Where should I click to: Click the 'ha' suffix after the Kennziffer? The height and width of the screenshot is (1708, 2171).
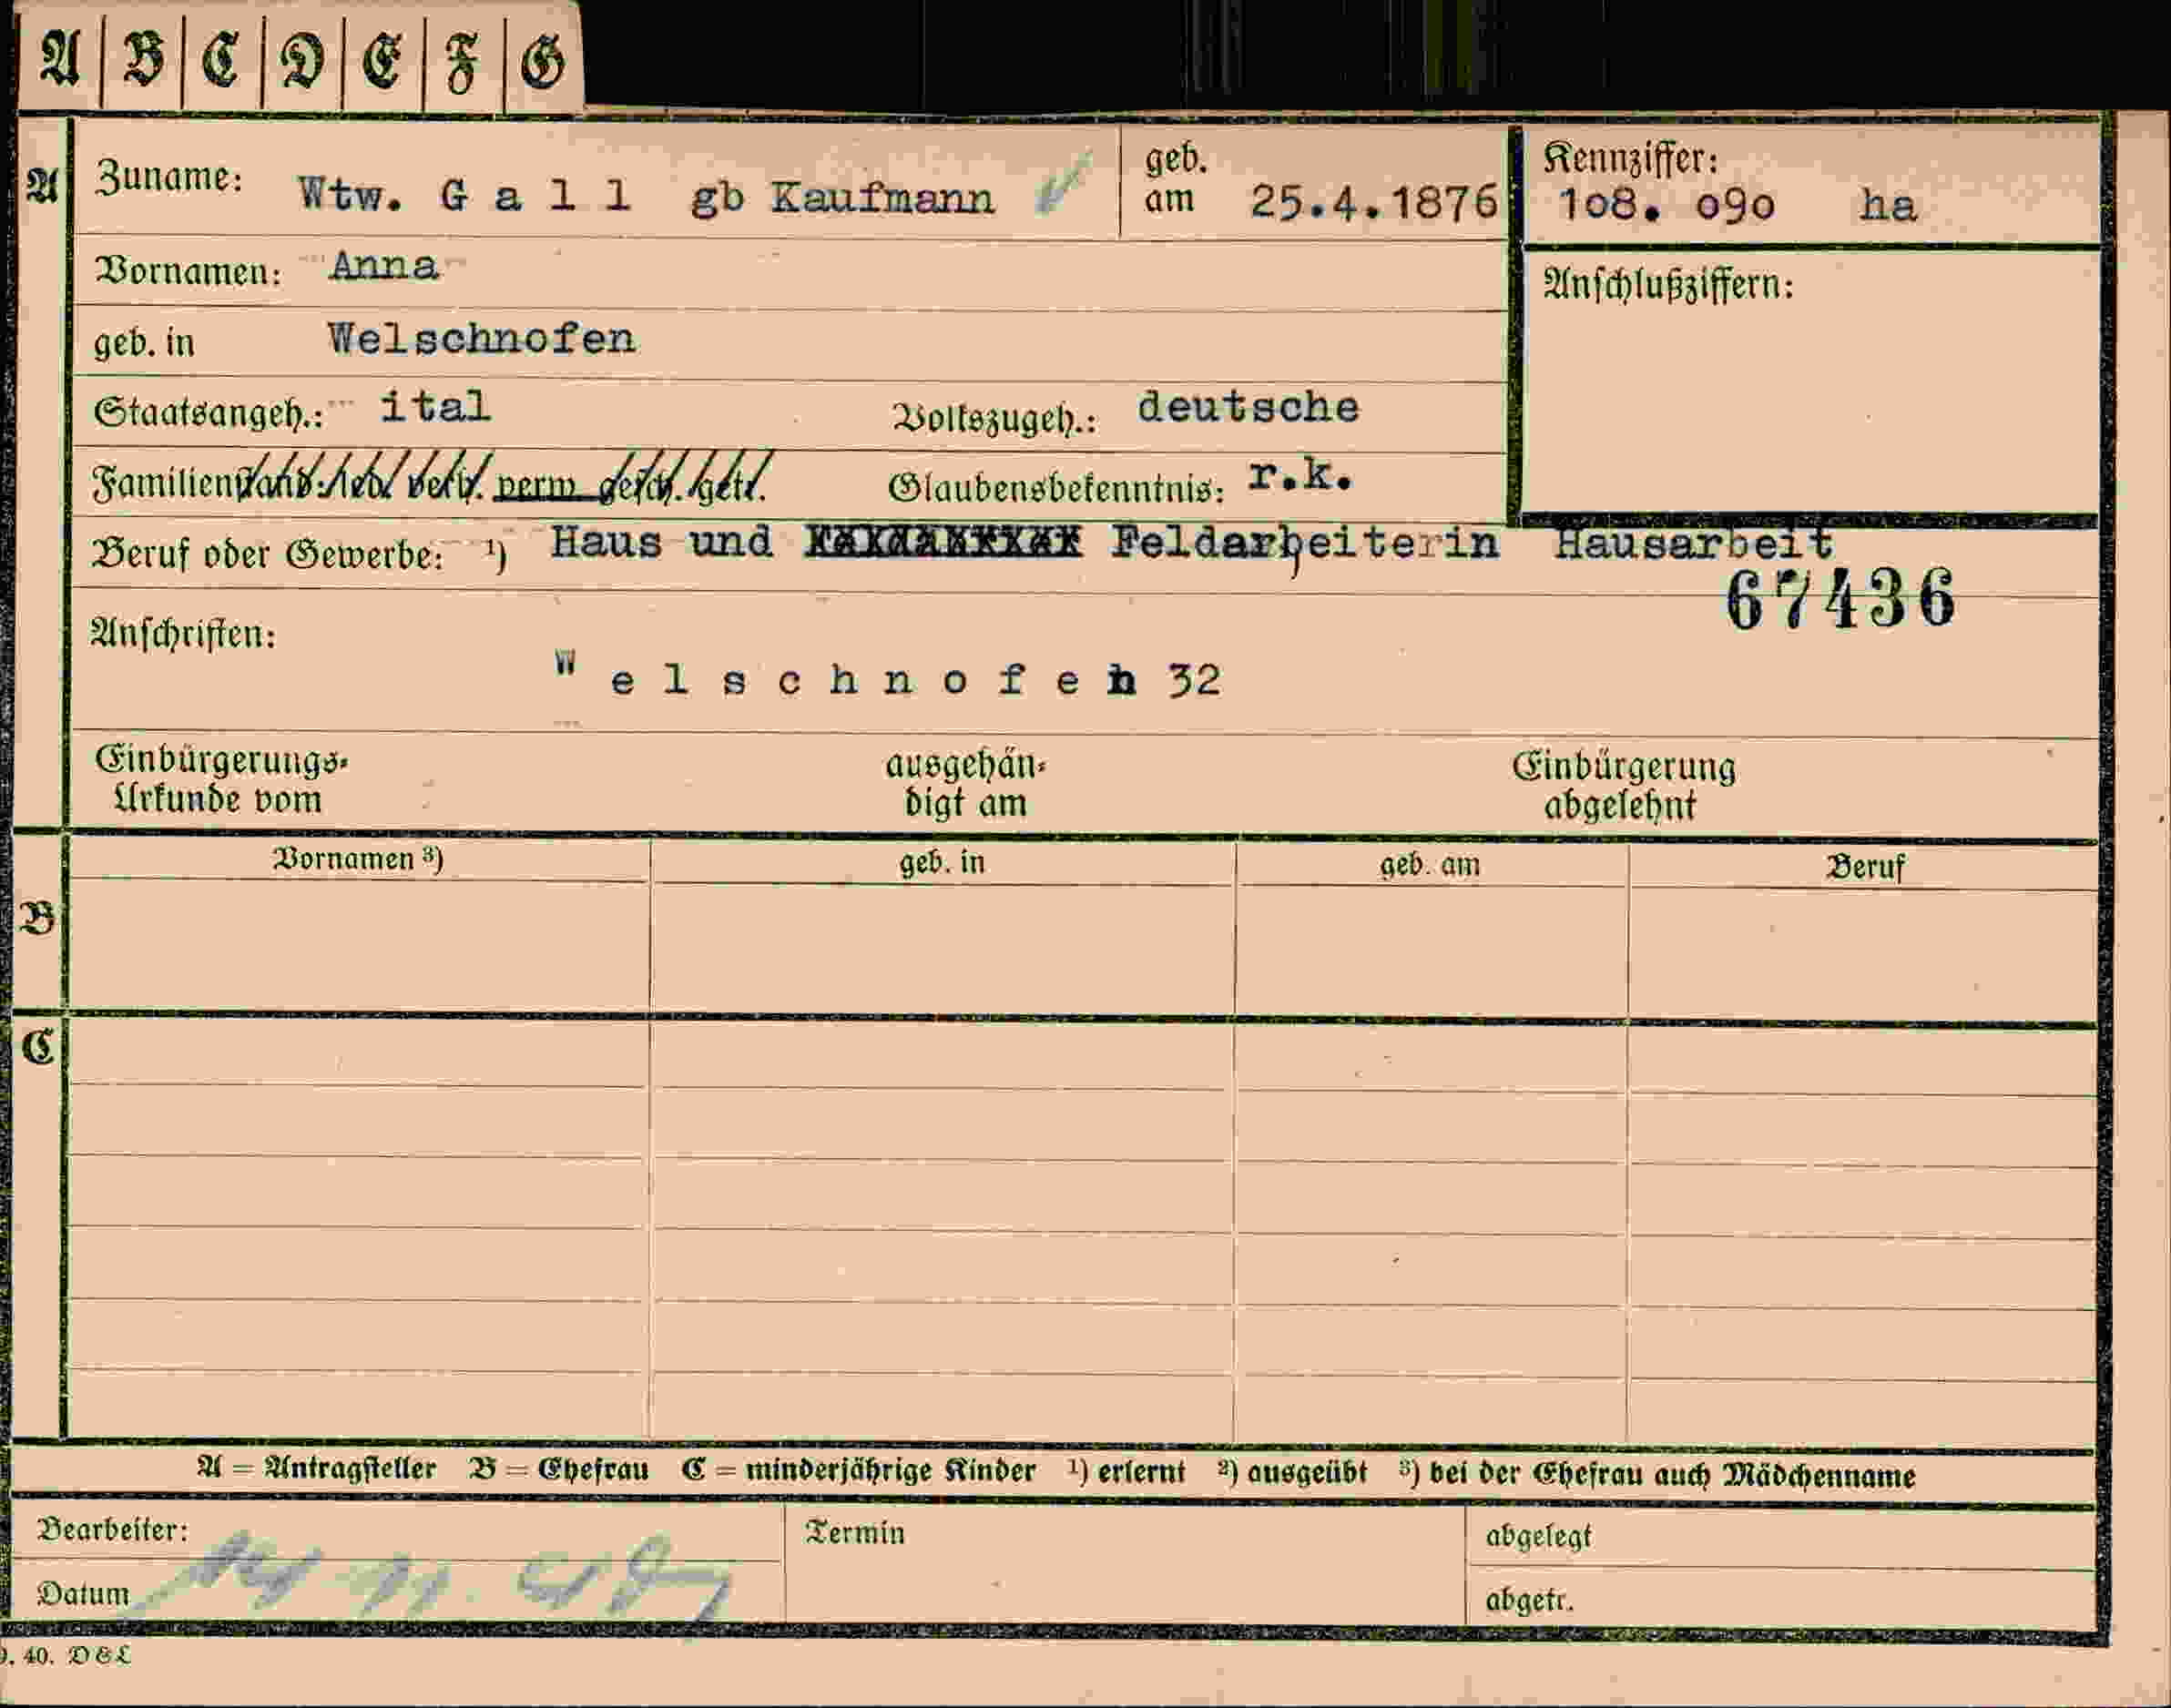(x=1888, y=205)
